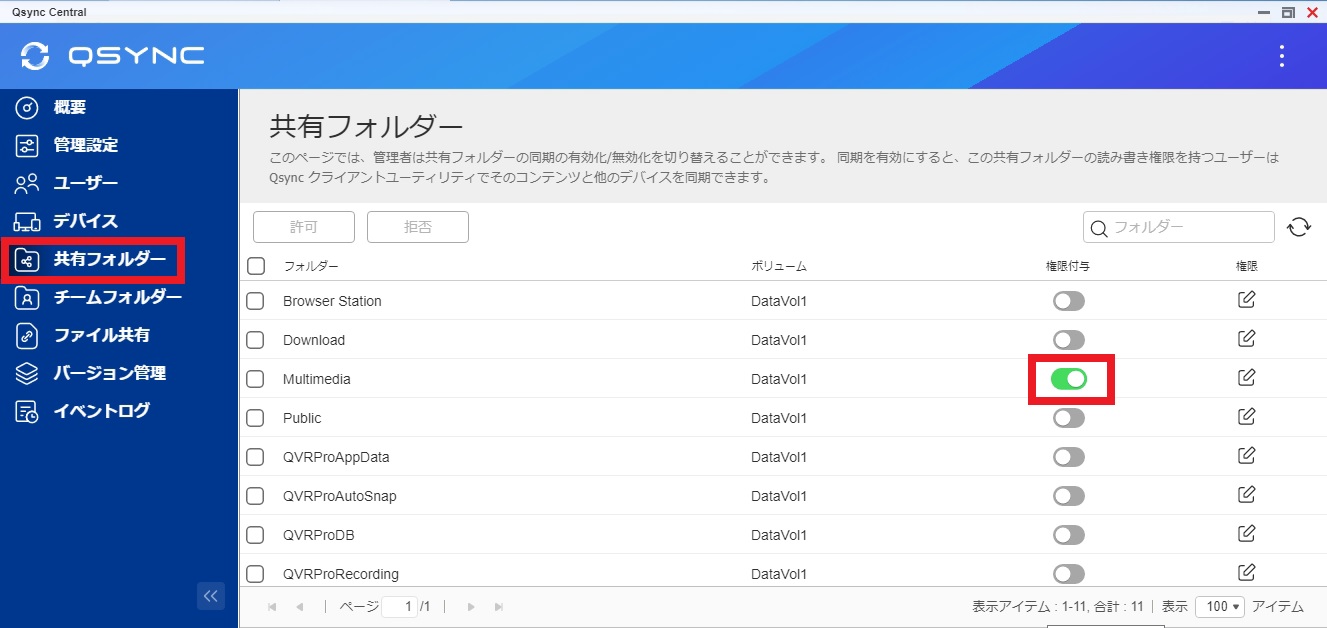Enable sync for the Public folder

[x=1068, y=418]
